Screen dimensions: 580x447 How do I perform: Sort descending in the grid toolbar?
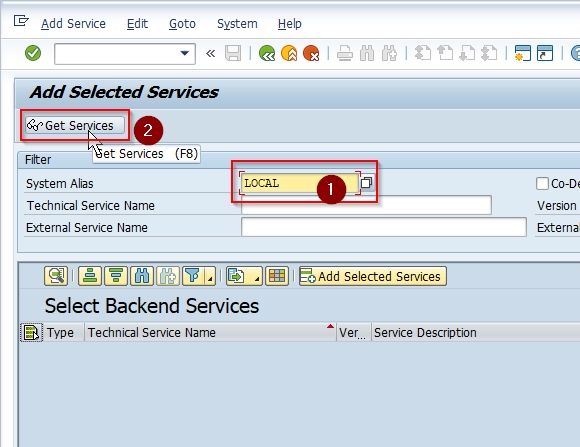(x=116, y=276)
